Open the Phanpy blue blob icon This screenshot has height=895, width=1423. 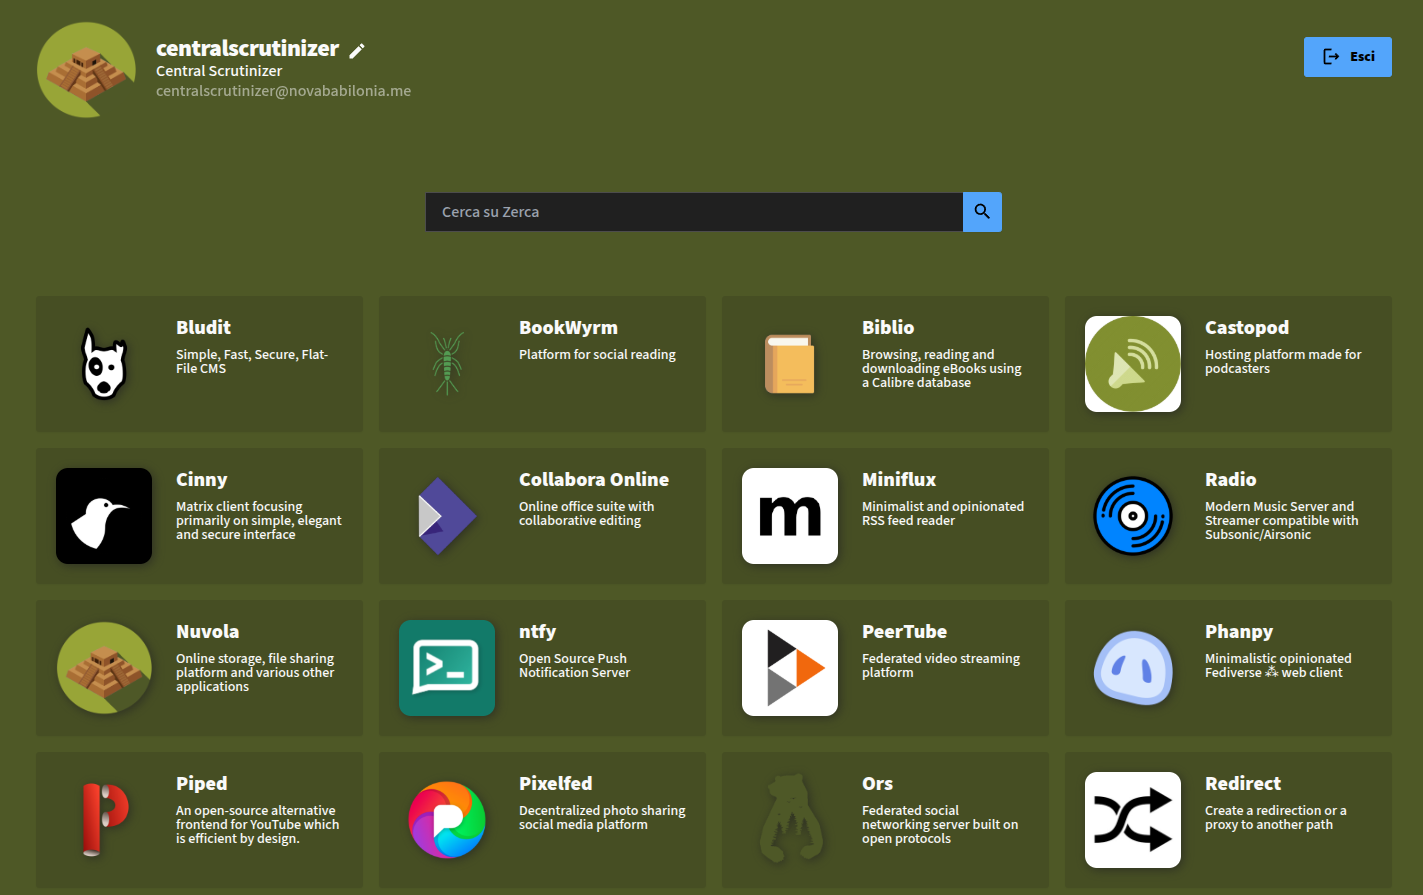[1133, 668]
